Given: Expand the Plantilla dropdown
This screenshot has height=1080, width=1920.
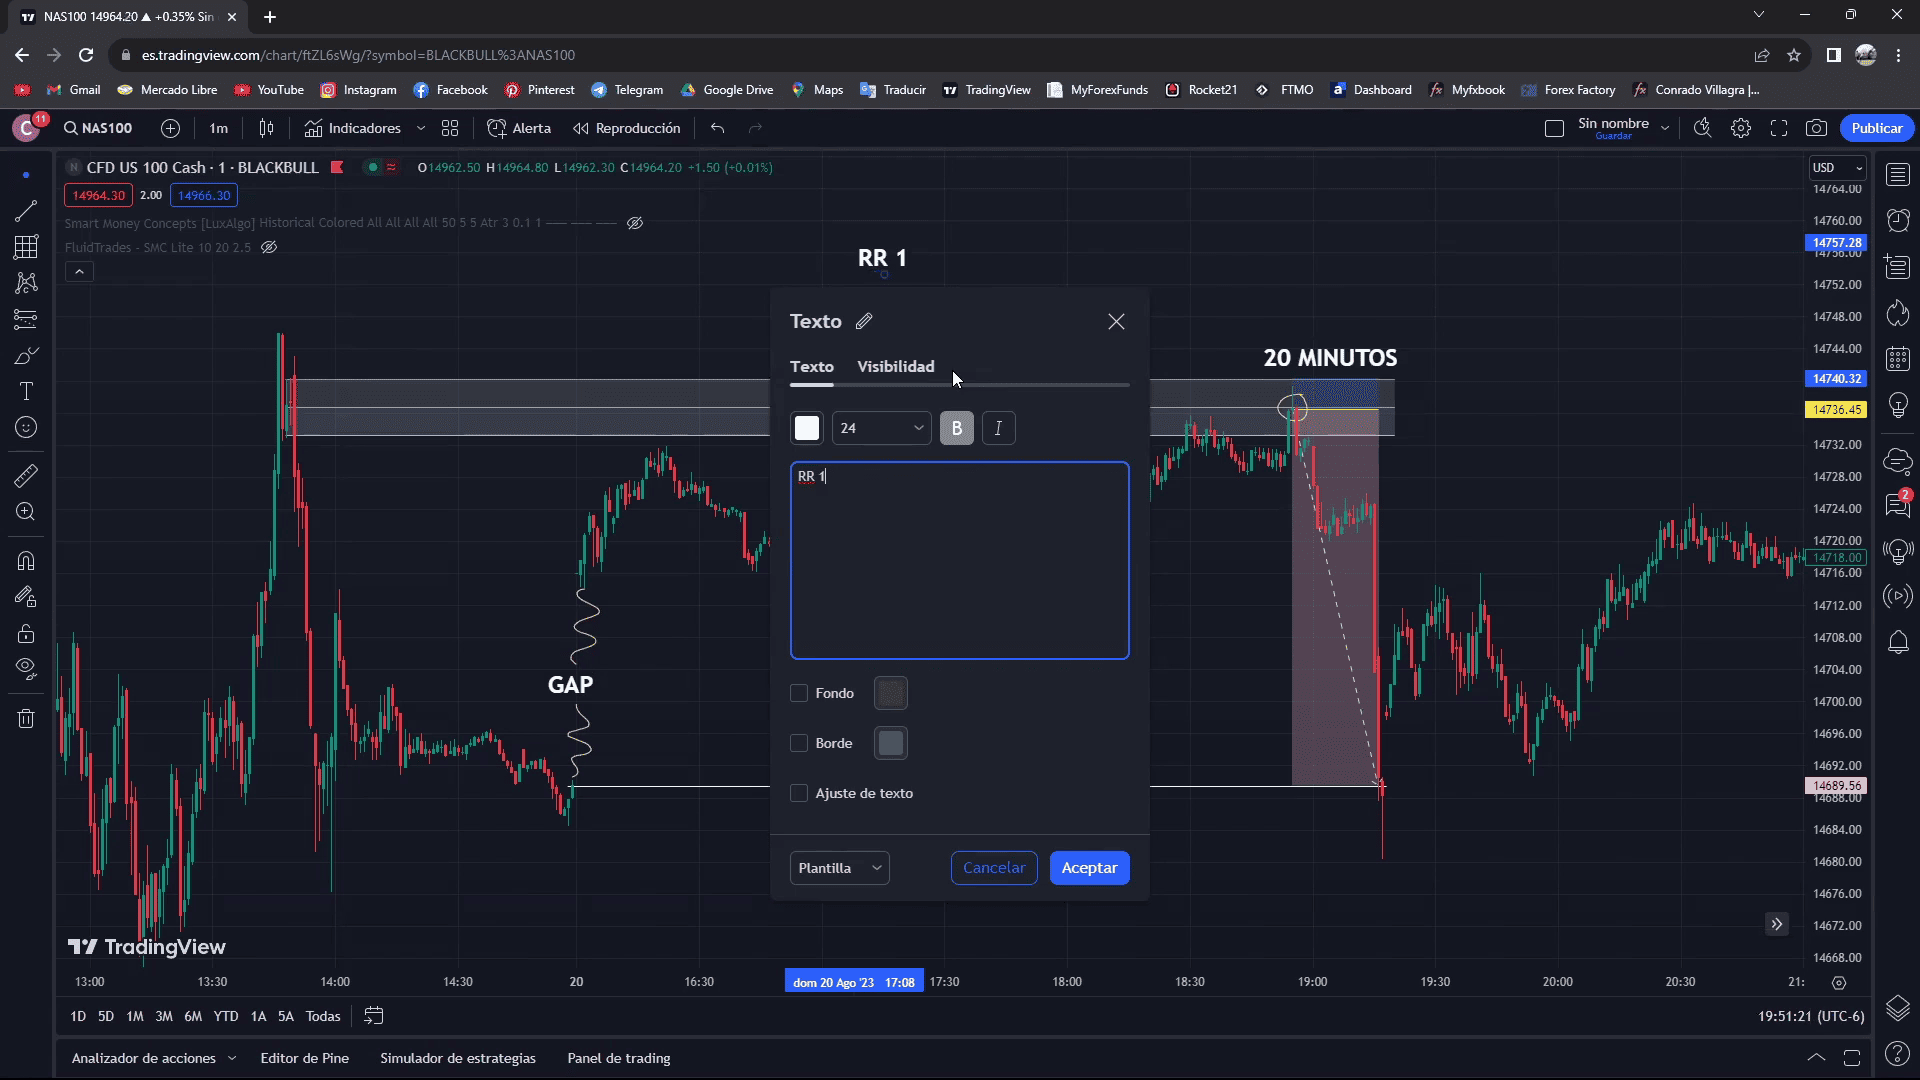Looking at the screenshot, I should click(x=839, y=868).
